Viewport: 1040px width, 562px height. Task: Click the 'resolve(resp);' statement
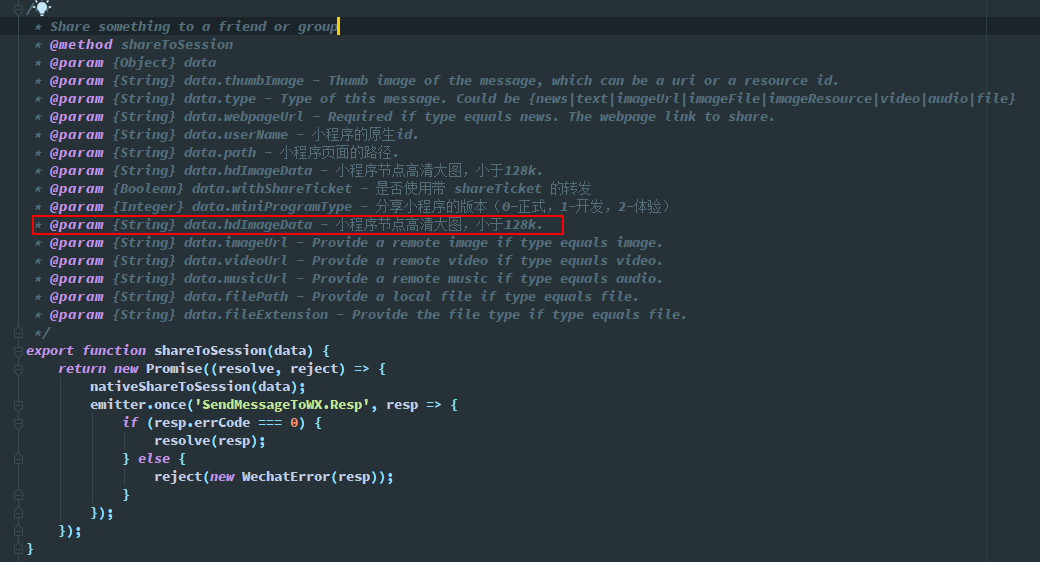pos(210,440)
